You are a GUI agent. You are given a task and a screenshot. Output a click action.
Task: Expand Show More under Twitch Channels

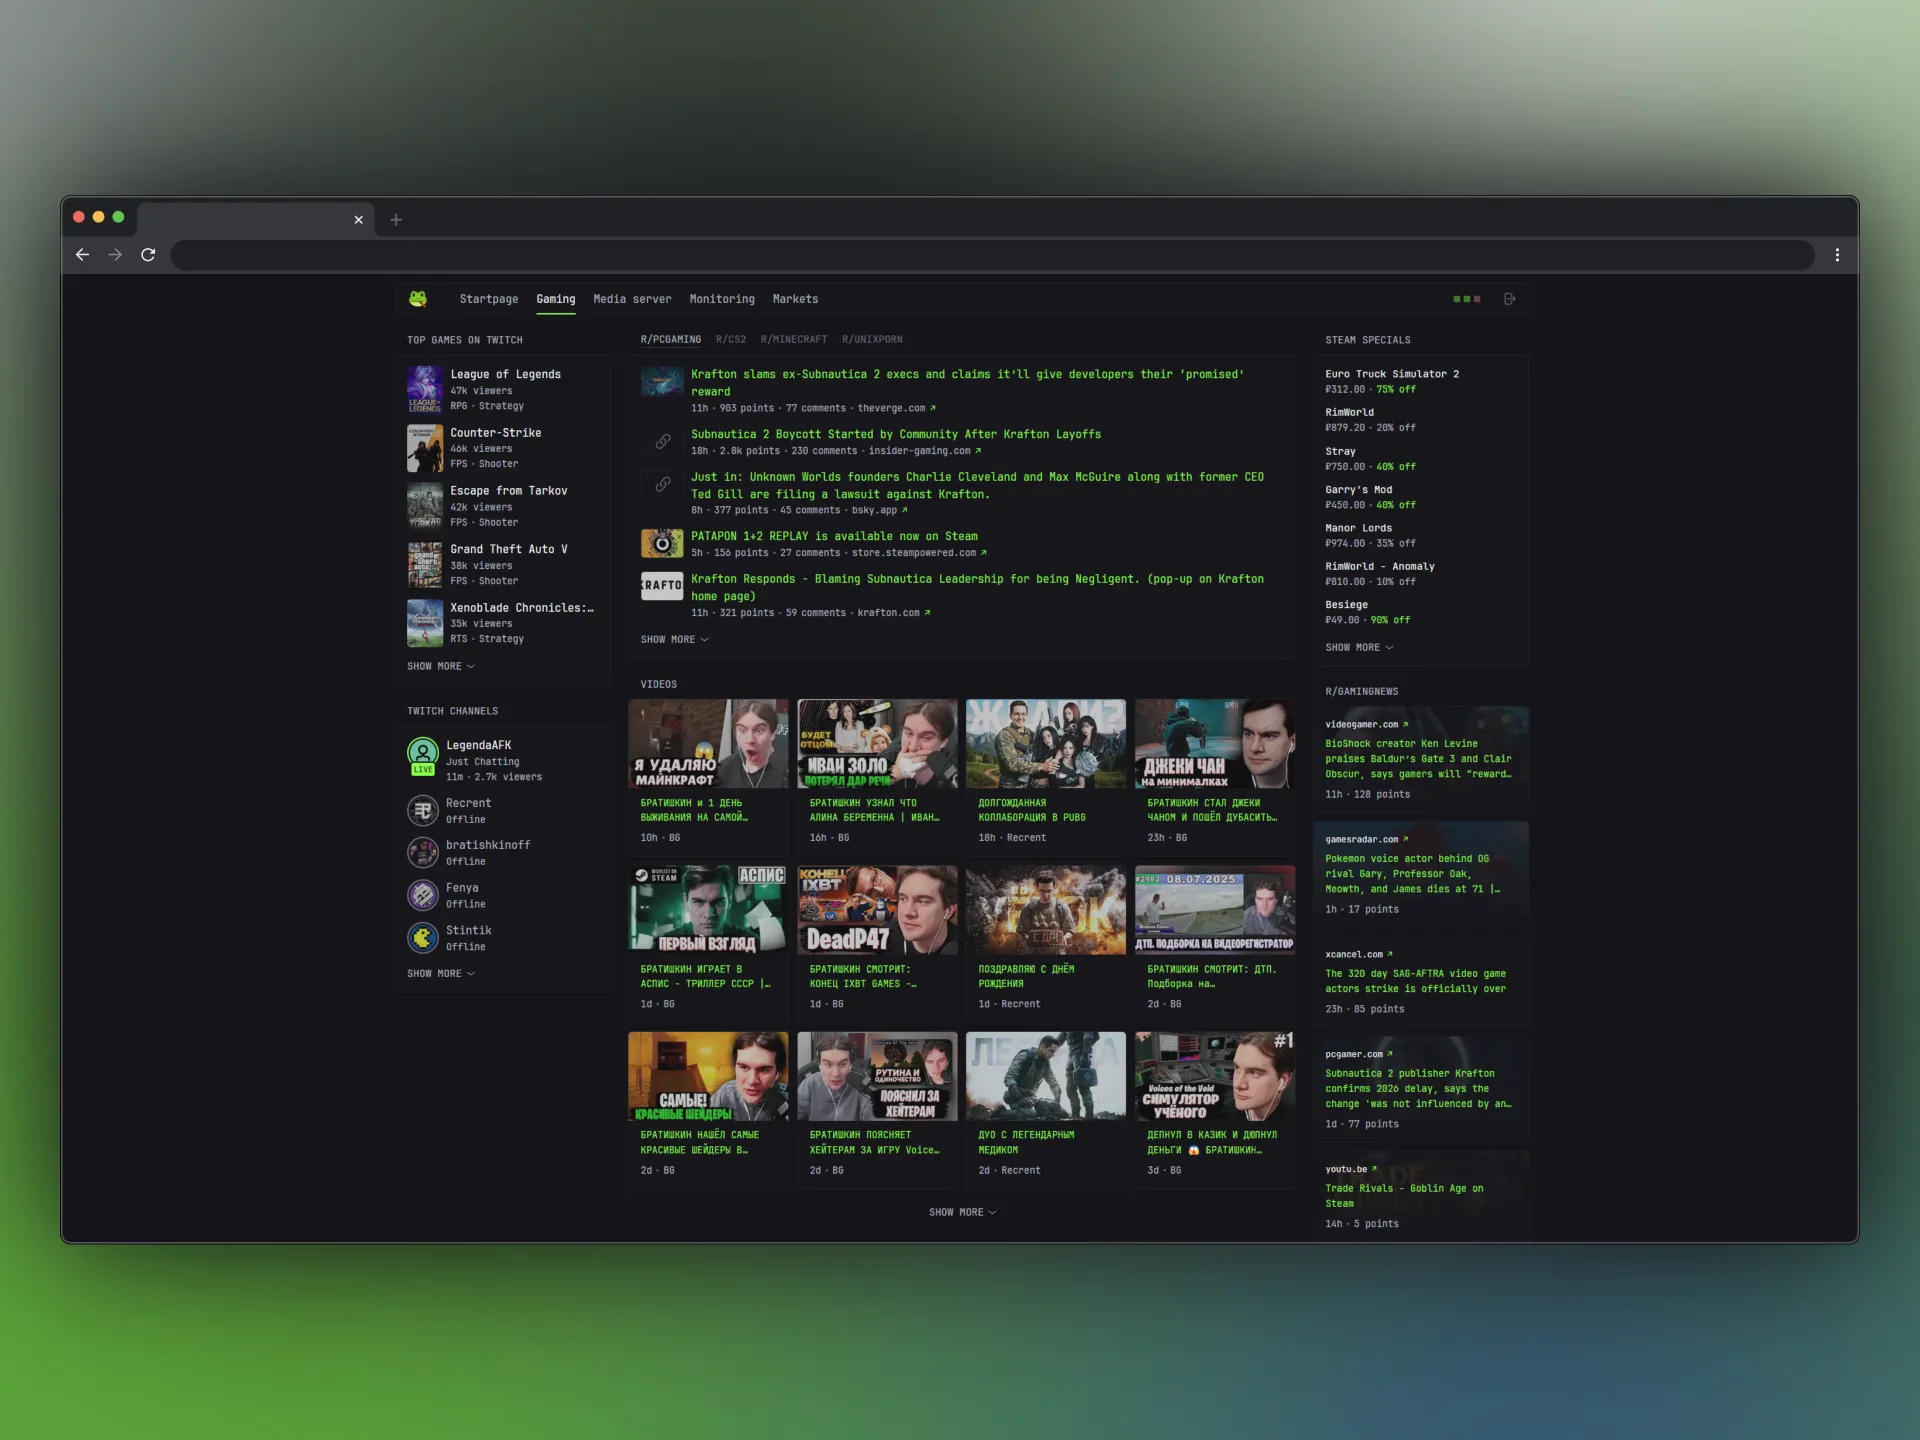(441, 974)
